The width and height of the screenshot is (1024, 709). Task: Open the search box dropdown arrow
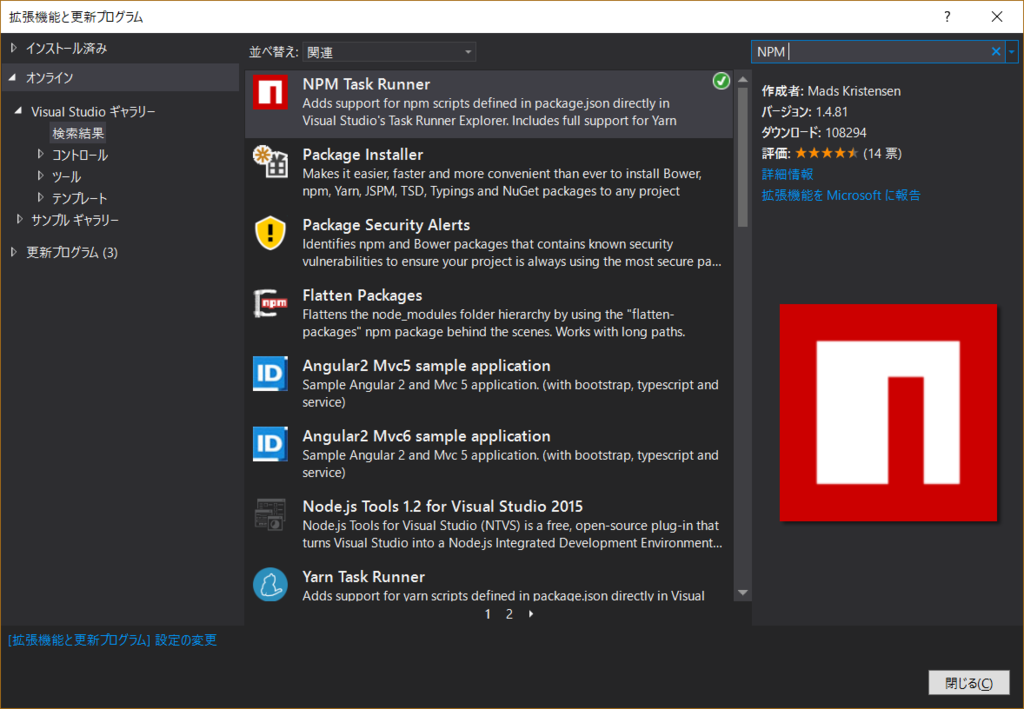pyautogui.click(x=1012, y=52)
